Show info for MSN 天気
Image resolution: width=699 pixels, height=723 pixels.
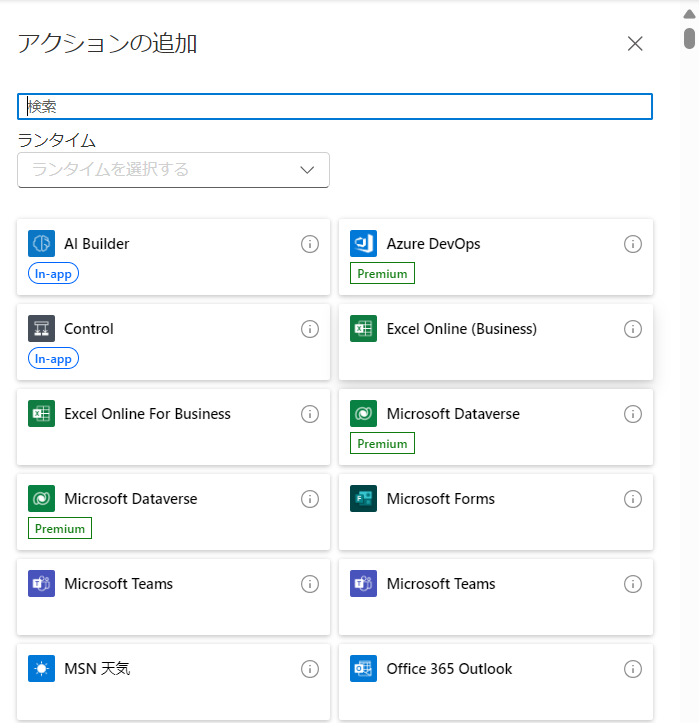[310, 669]
